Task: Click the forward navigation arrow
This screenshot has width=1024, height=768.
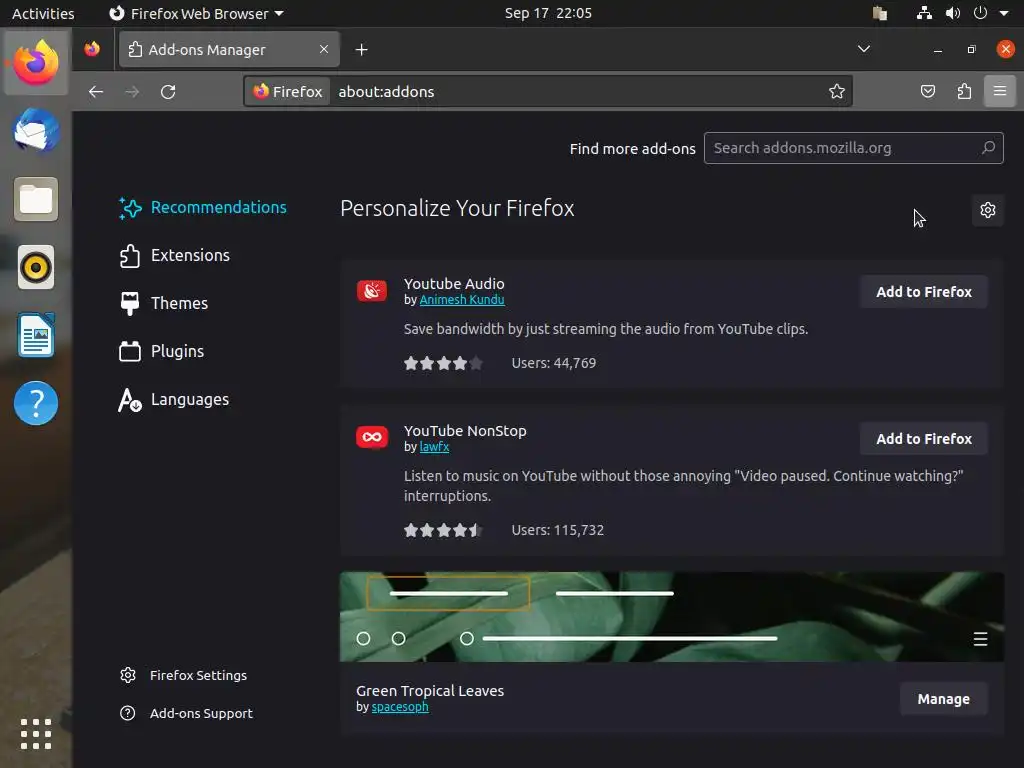Action: [132, 91]
